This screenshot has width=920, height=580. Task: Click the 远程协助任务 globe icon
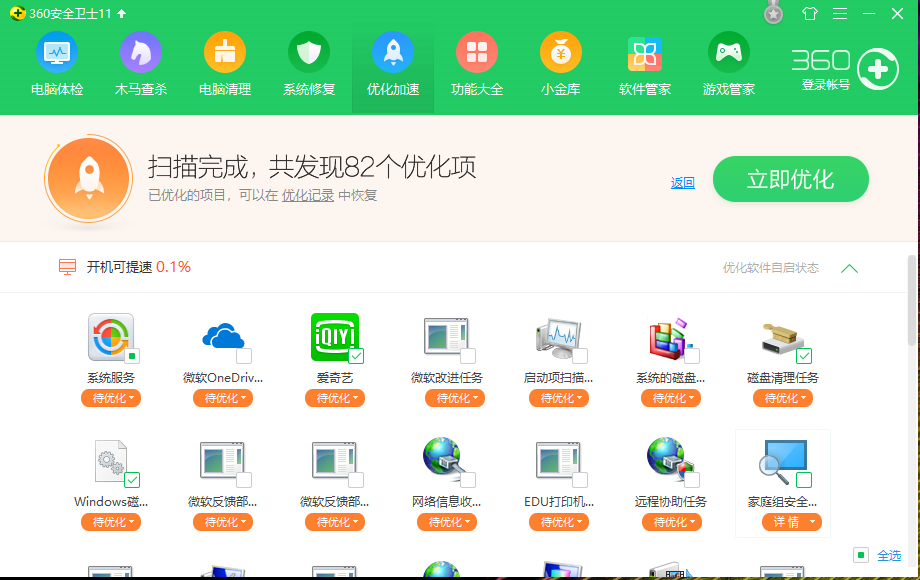coord(669,457)
